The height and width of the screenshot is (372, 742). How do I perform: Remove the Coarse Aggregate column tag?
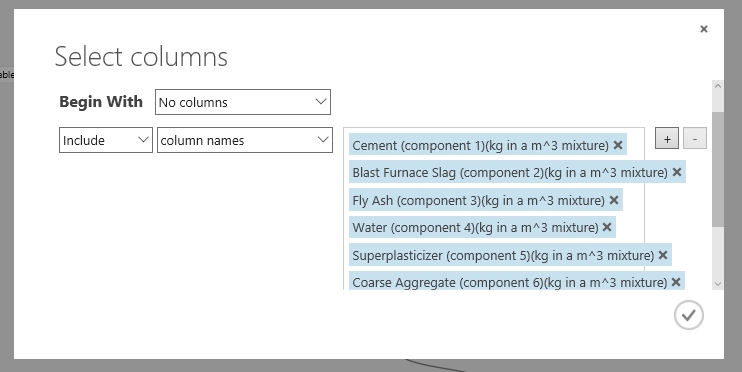[x=676, y=282]
